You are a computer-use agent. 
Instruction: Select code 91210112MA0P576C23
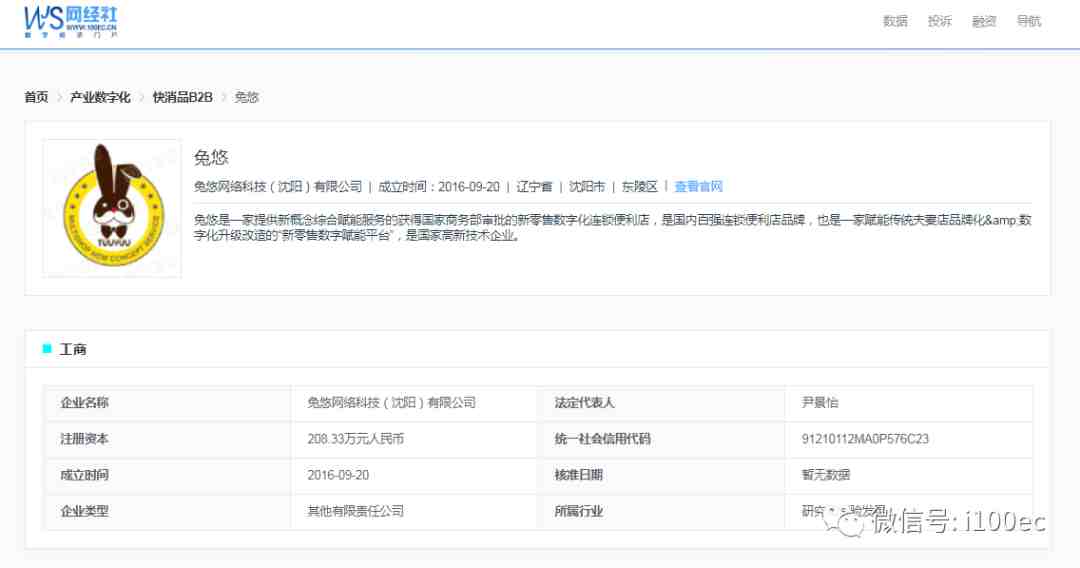(x=865, y=439)
